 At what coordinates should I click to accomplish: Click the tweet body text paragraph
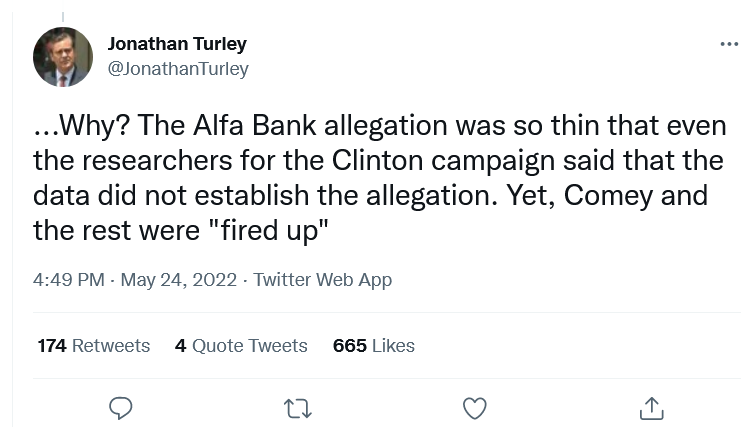pos(380,178)
